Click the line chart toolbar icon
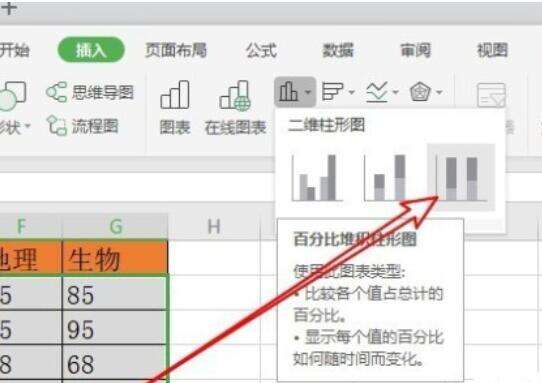542x383 pixels. 377,92
